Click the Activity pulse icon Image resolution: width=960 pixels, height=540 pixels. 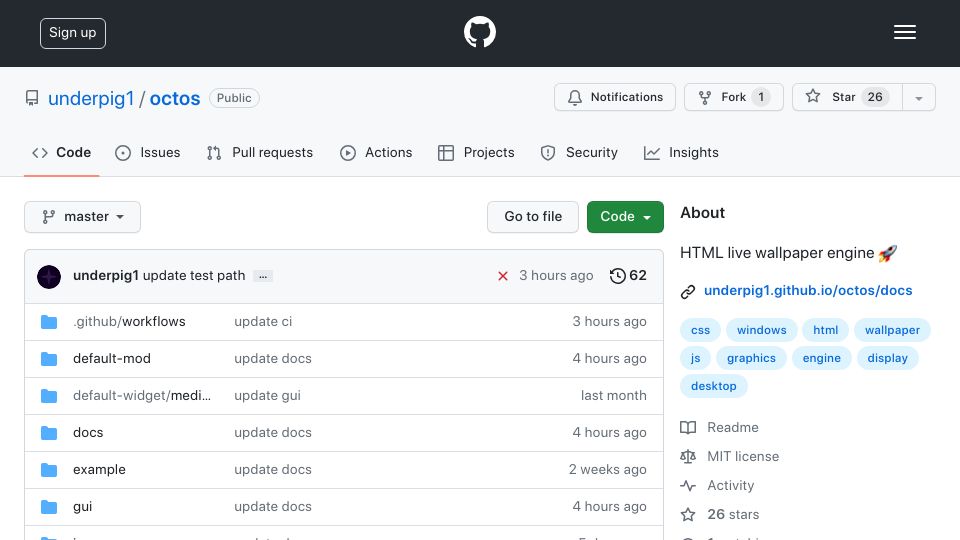click(688, 486)
